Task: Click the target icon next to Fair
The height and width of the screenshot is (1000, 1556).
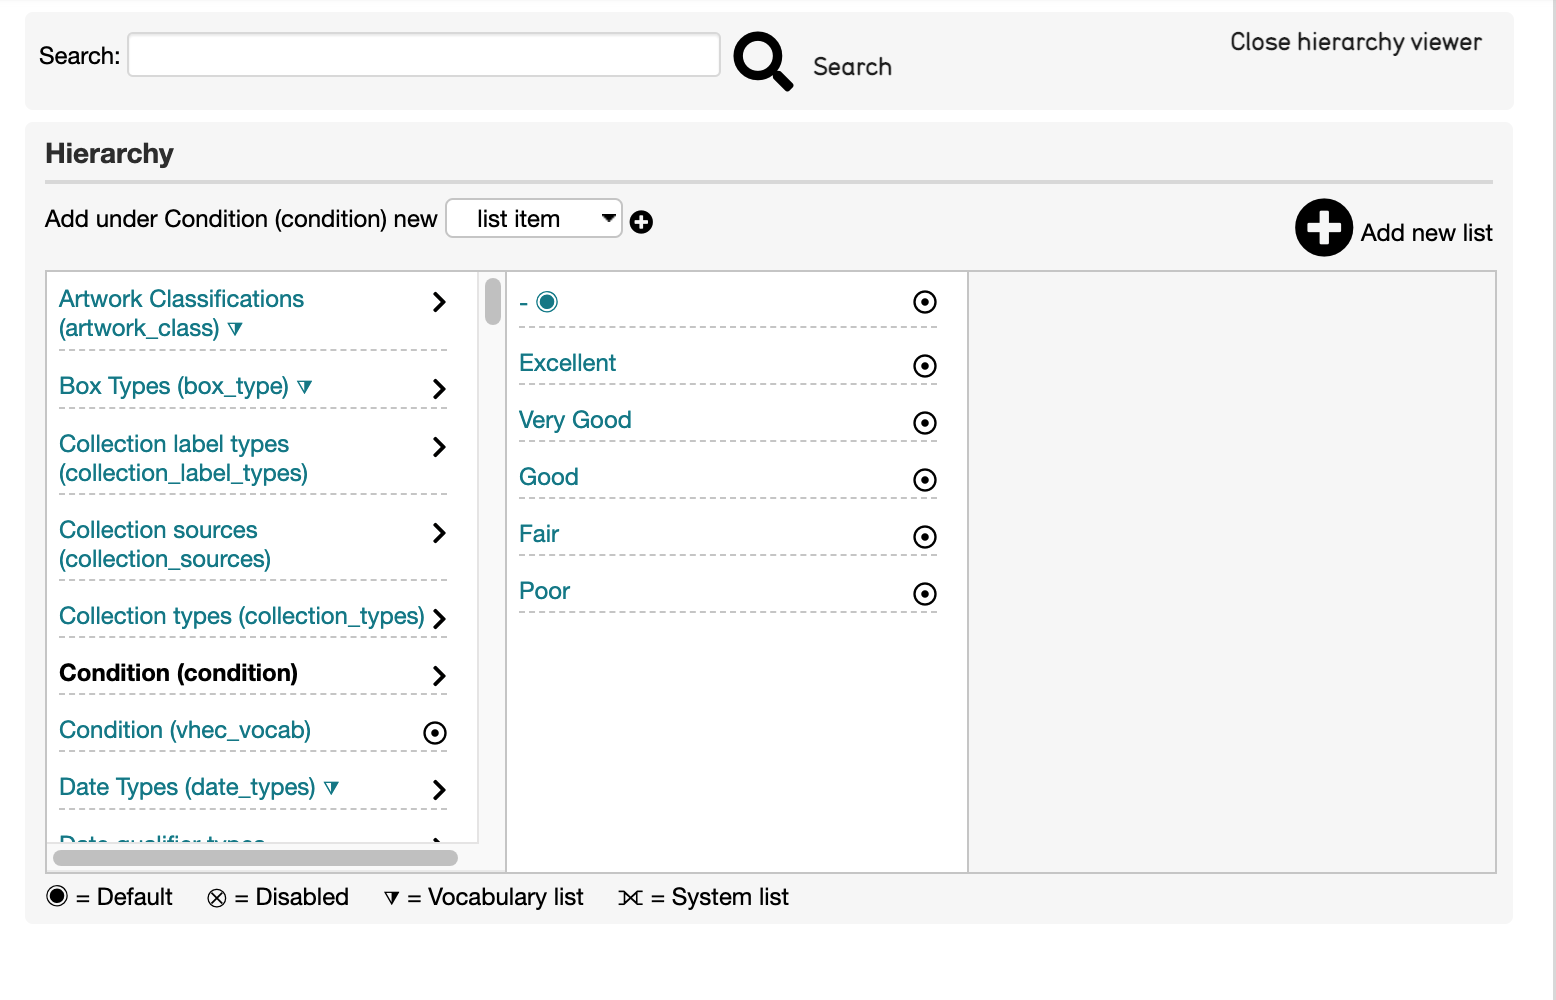Action: pos(925,537)
